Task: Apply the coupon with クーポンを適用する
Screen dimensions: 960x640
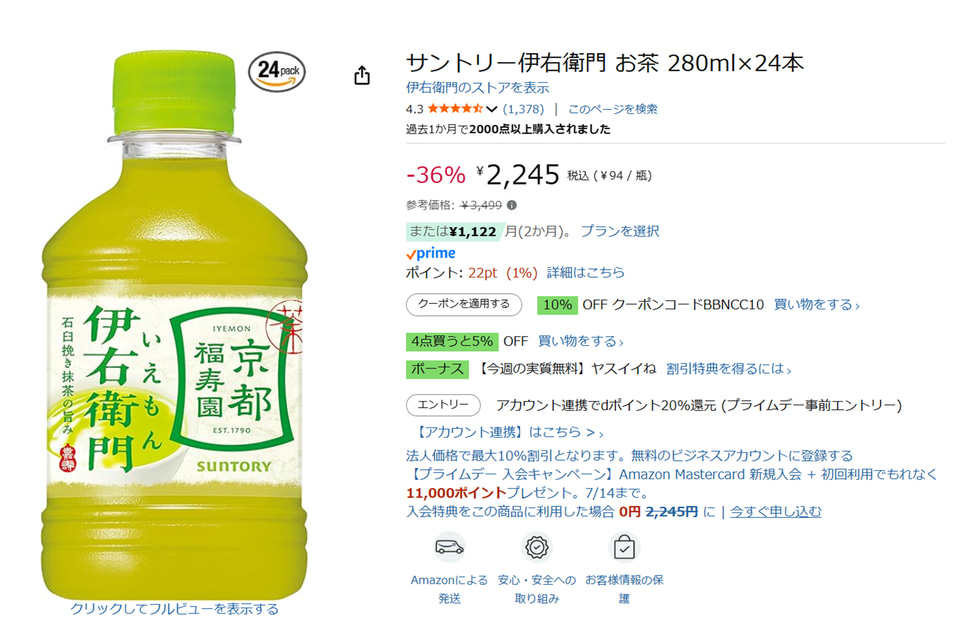Action: (x=464, y=304)
